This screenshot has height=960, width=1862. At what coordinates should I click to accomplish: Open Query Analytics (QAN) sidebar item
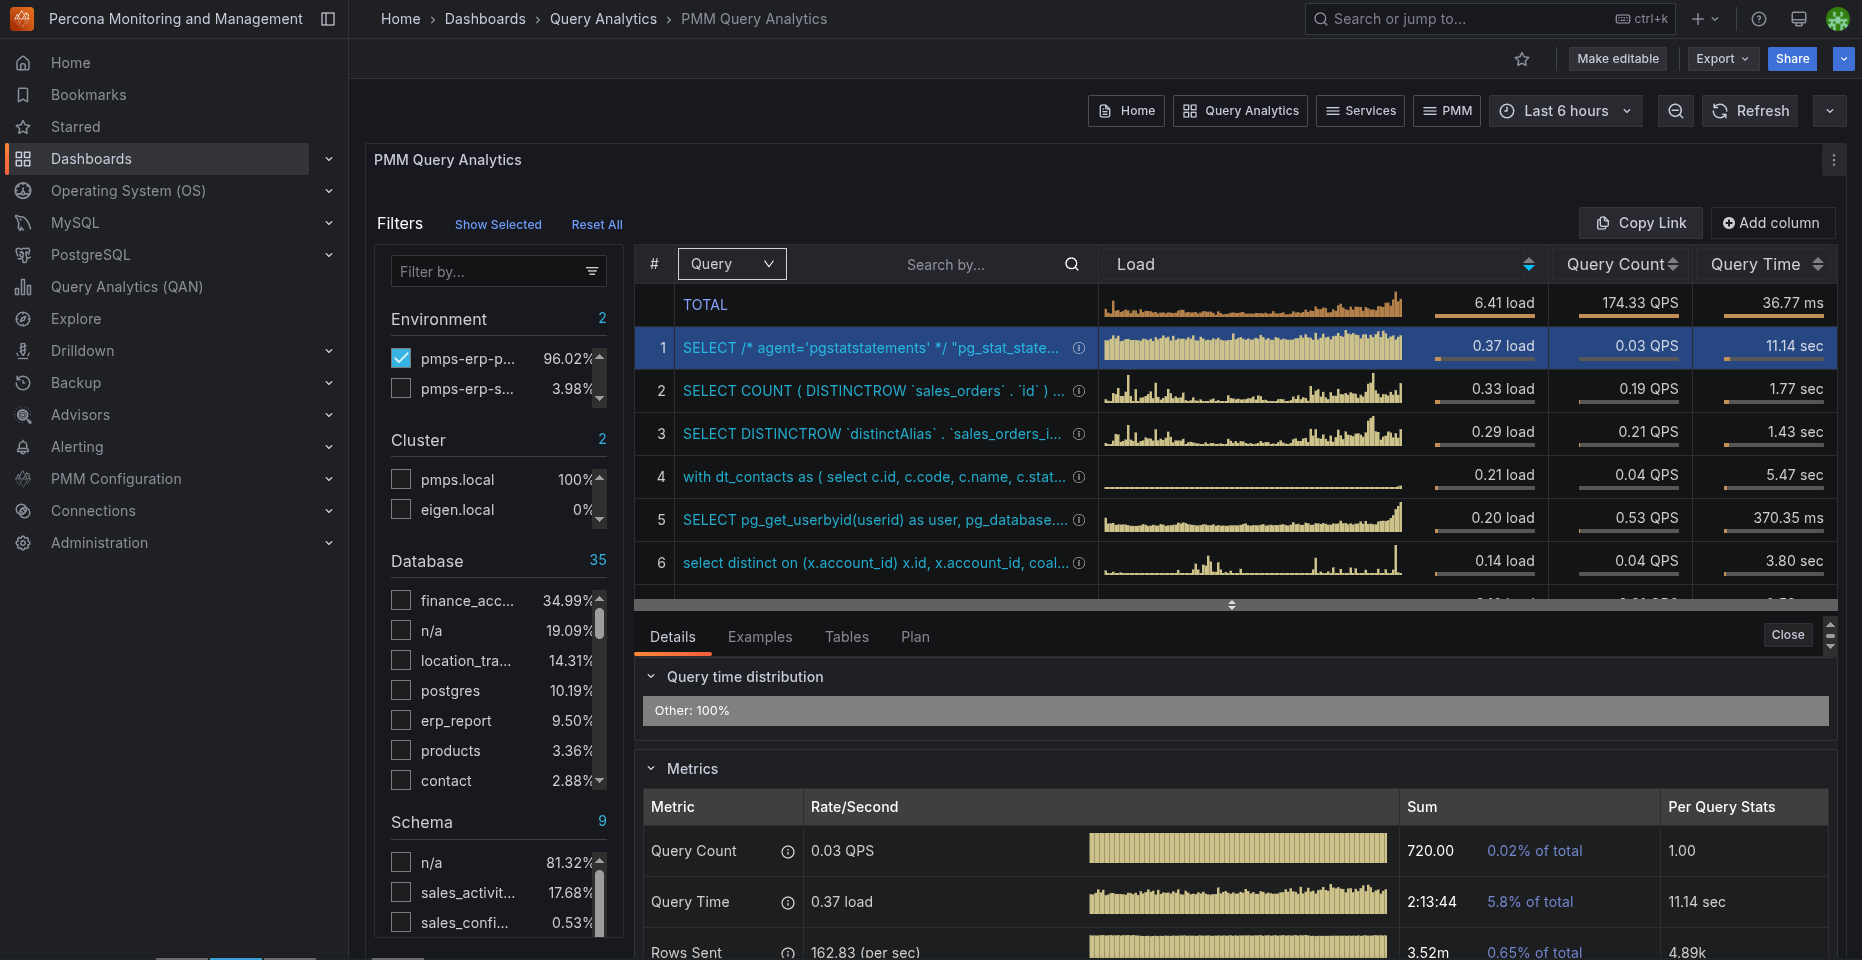coord(127,287)
